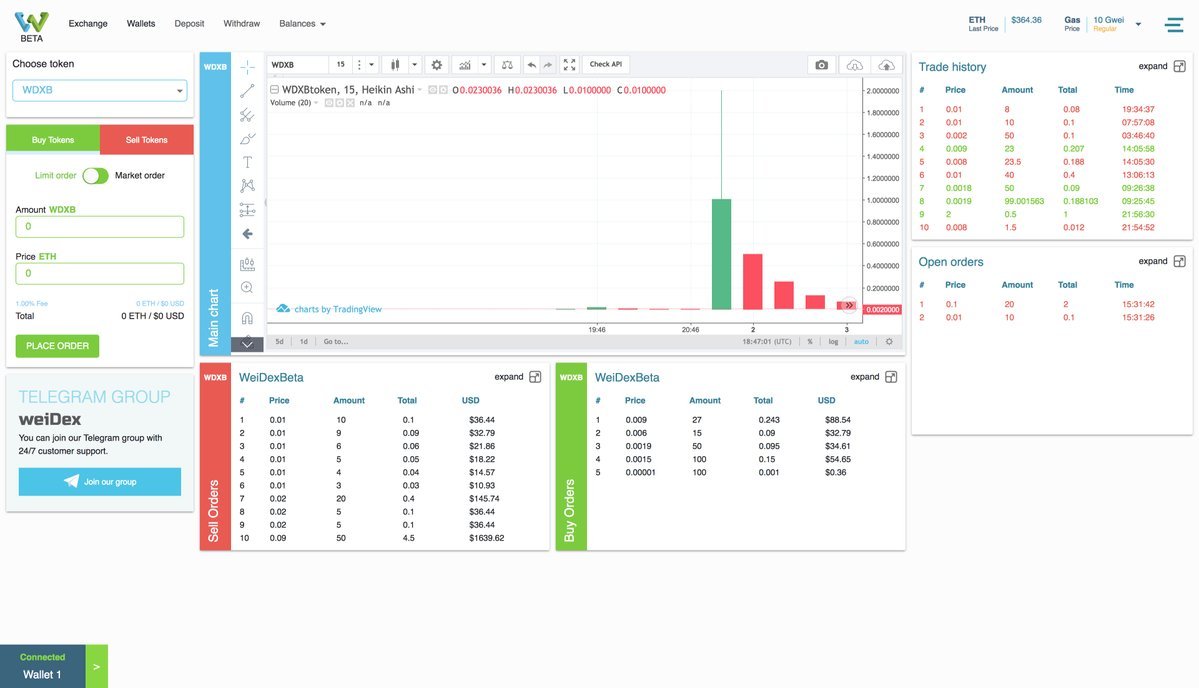The width and height of the screenshot is (1199, 688).
Task: Open the hamburger menu in header
Action: (1174, 25)
